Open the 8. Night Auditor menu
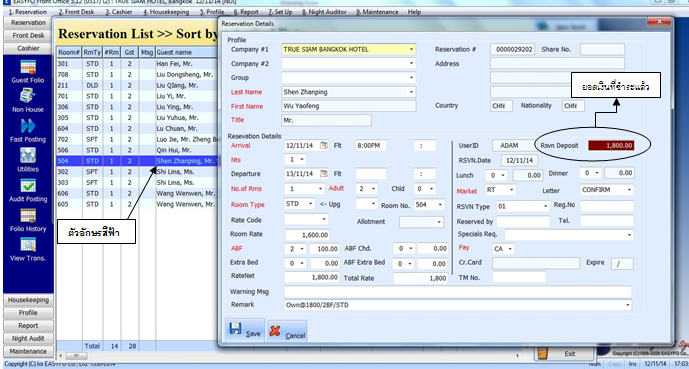The height and width of the screenshot is (369, 689). [x=324, y=12]
